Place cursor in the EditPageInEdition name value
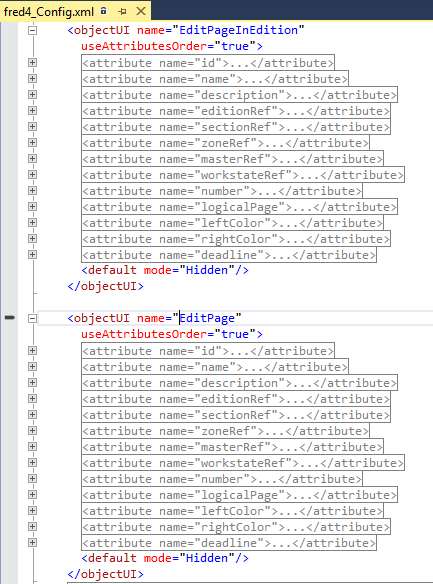 click(x=238, y=30)
